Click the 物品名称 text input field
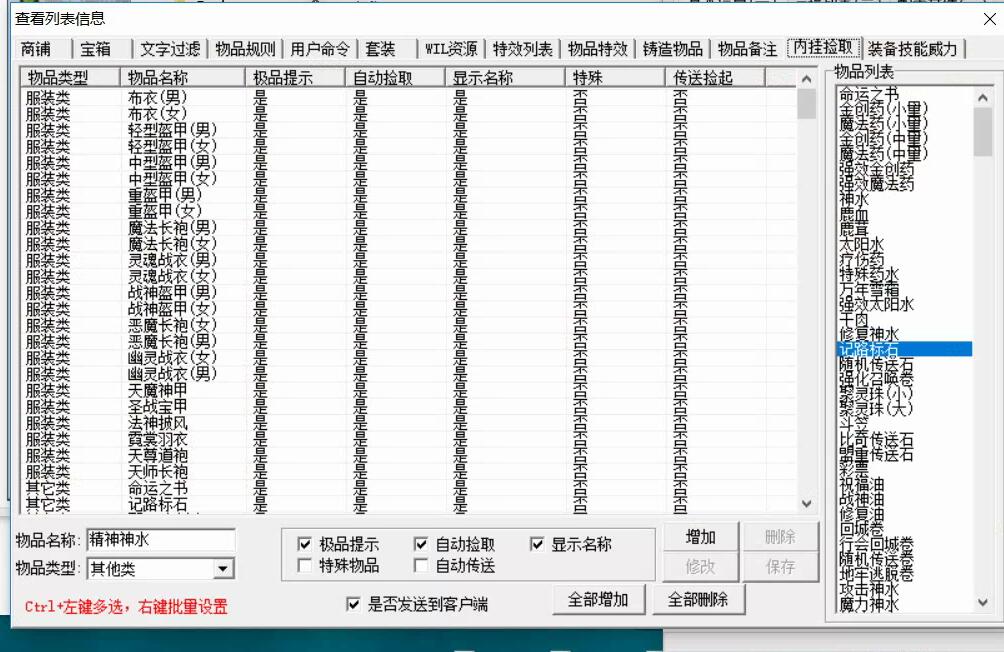 point(161,540)
